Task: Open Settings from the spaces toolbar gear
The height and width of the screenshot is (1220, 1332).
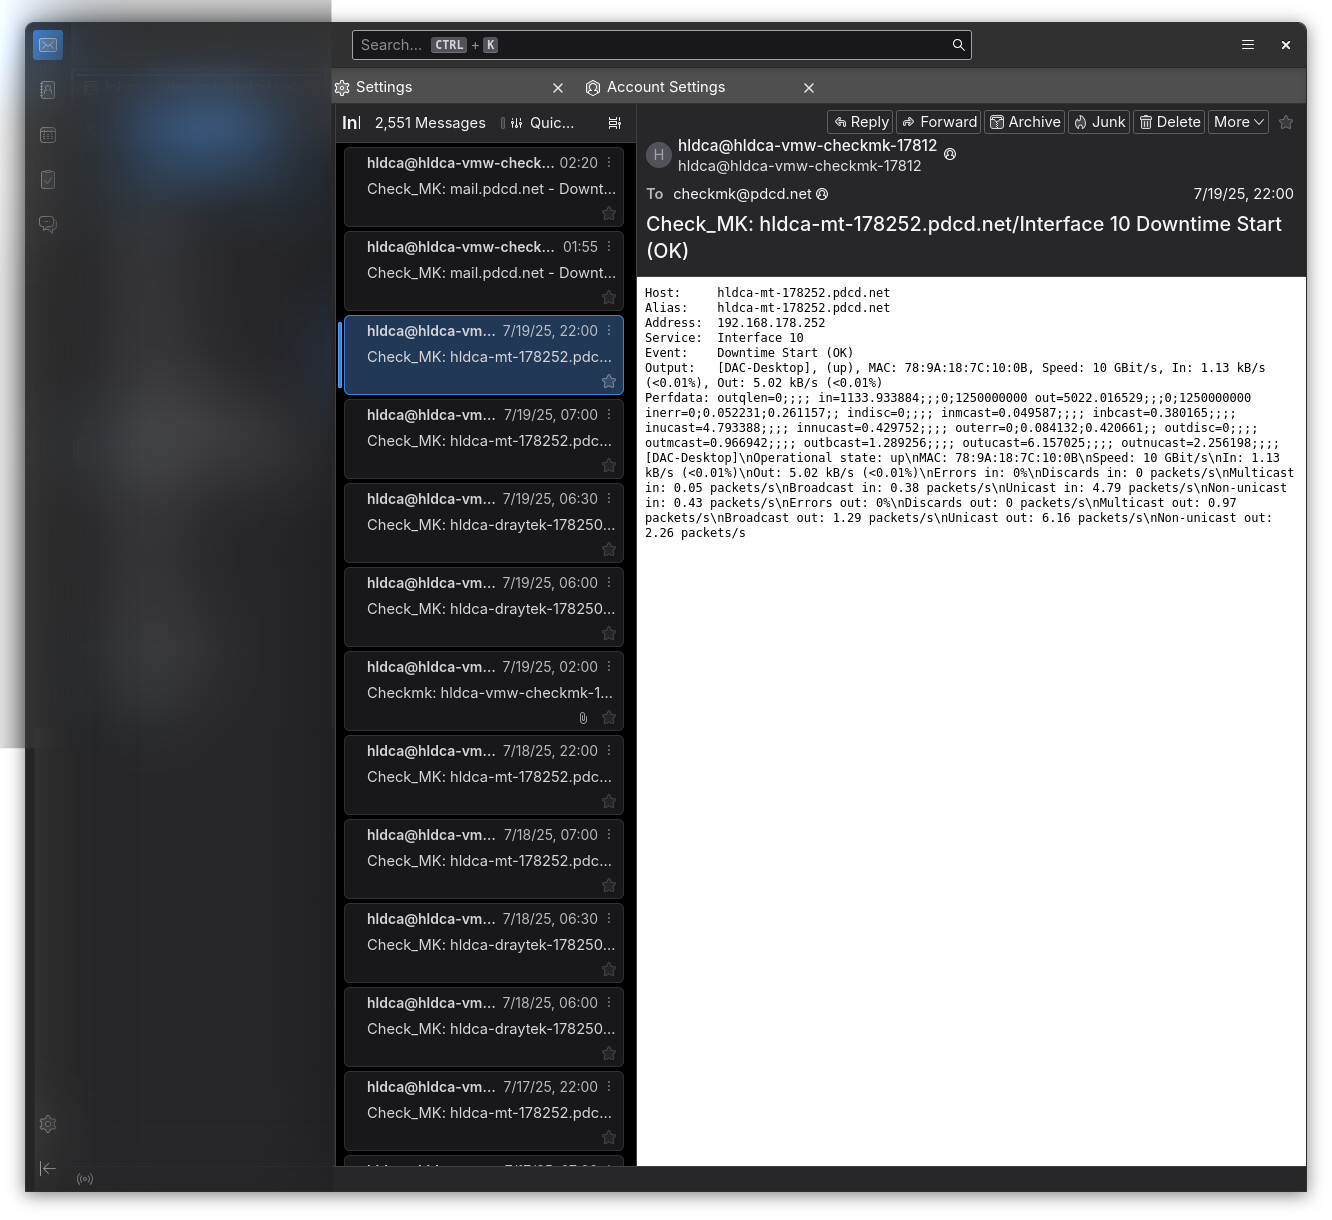Action: tap(47, 1124)
